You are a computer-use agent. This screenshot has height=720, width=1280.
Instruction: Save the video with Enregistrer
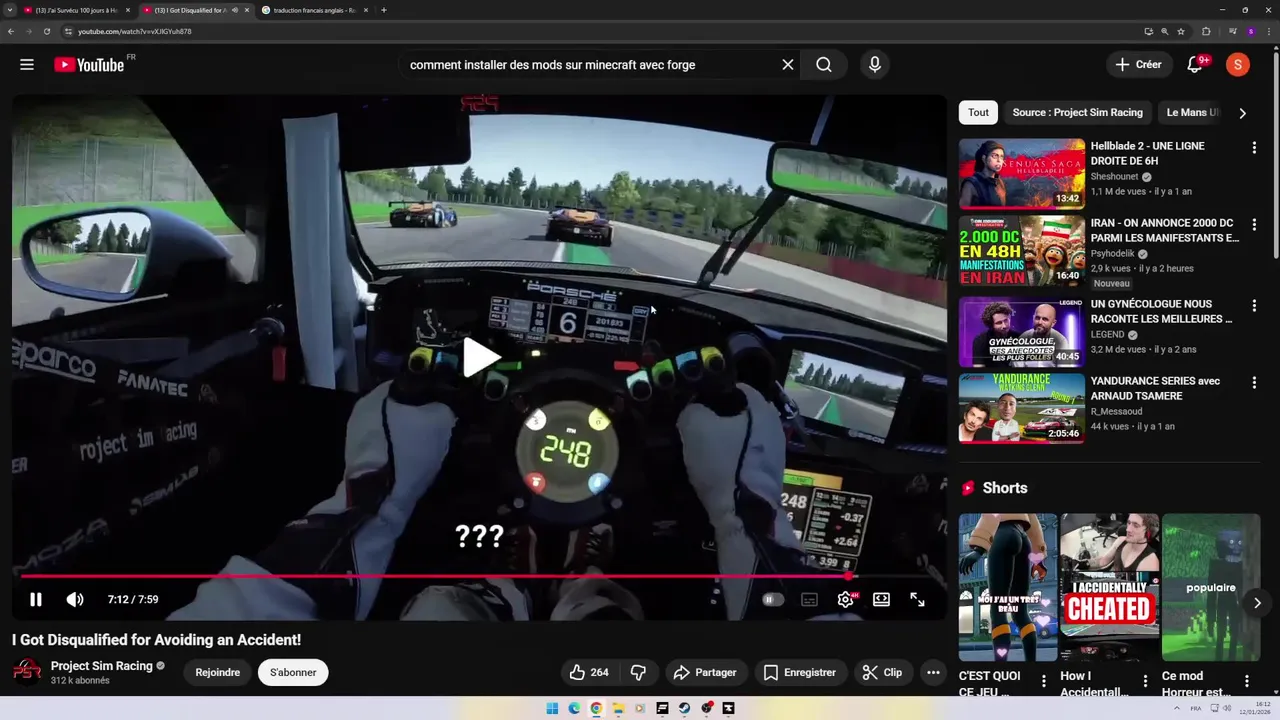(x=800, y=673)
